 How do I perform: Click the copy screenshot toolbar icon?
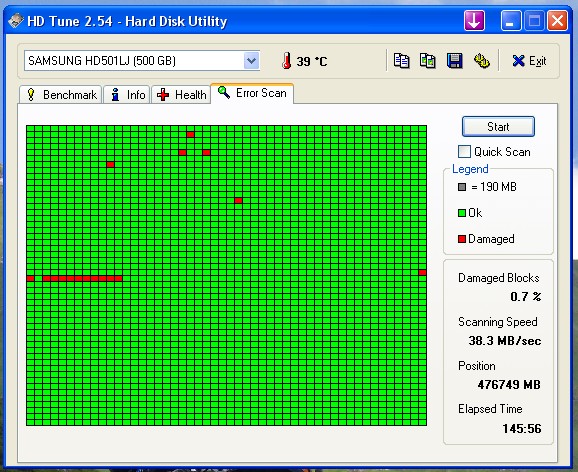pyautogui.click(x=428, y=61)
